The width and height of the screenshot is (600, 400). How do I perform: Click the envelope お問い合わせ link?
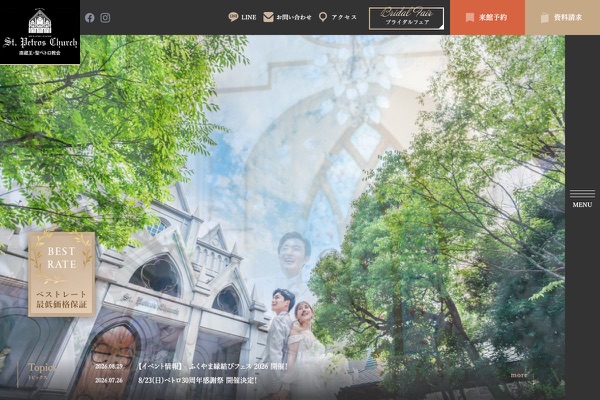tap(287, 17)
